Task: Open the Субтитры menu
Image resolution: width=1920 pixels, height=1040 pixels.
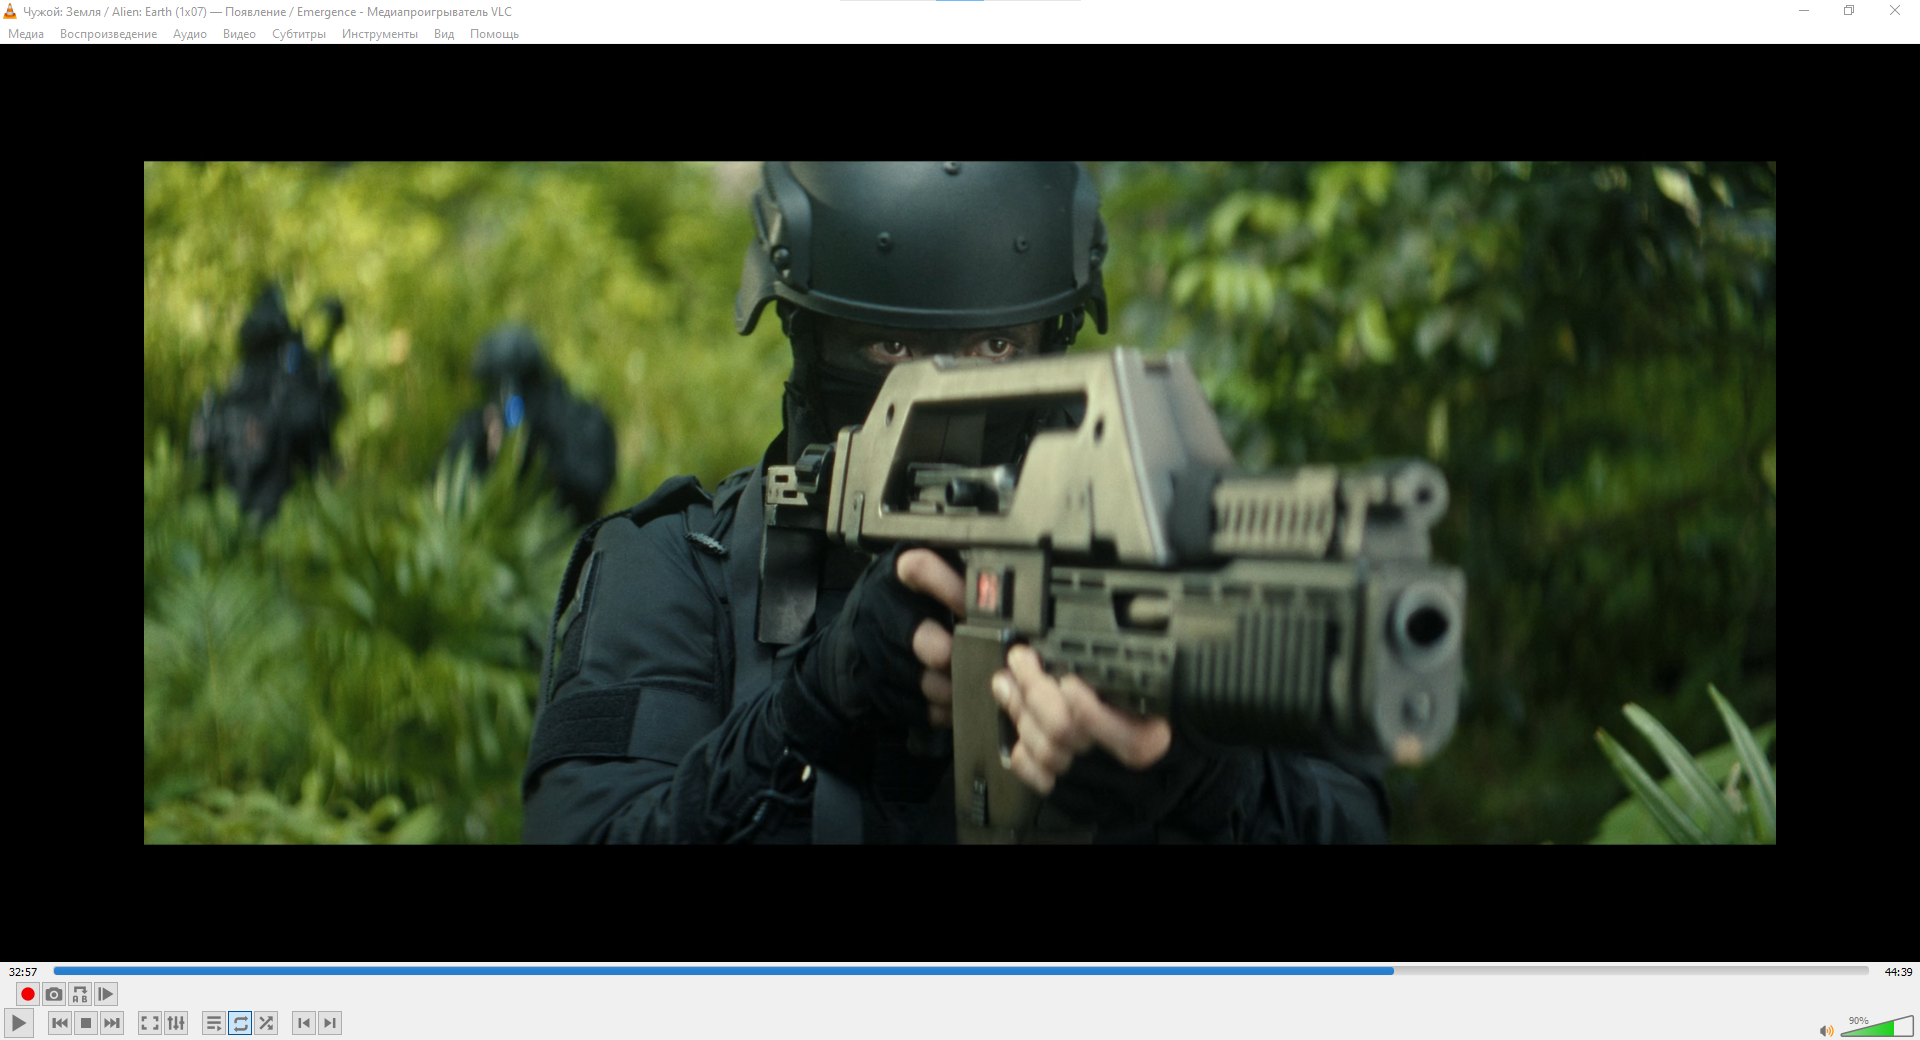Action: point(298,34)
